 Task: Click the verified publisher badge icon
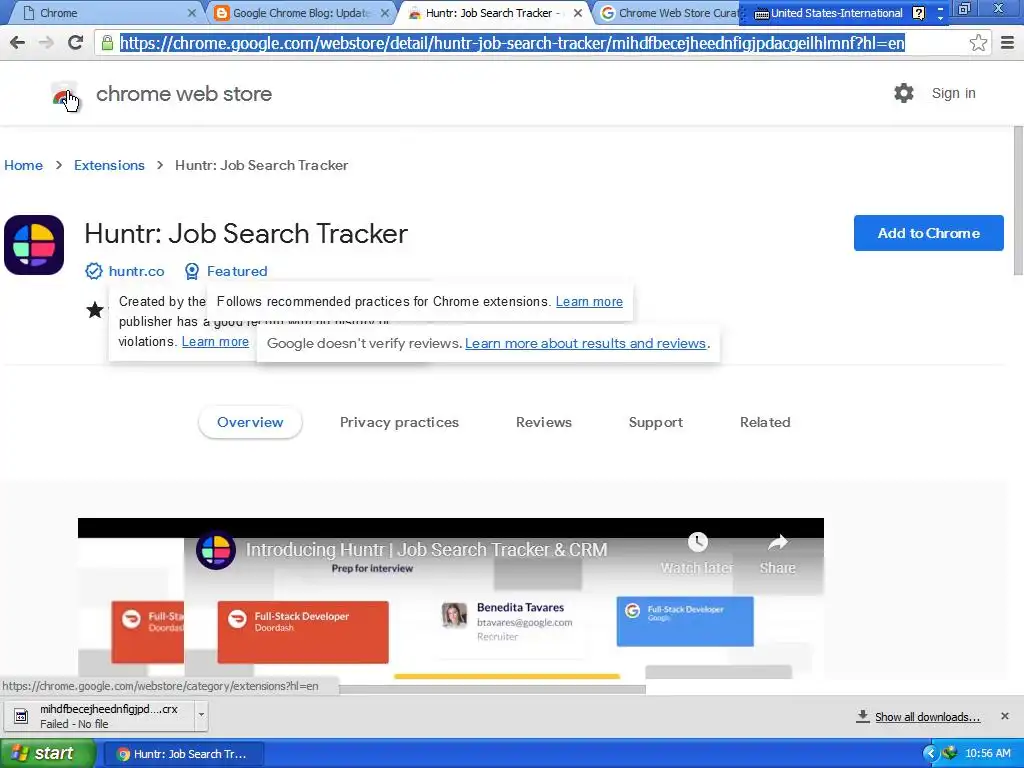[x=93, y=271]
